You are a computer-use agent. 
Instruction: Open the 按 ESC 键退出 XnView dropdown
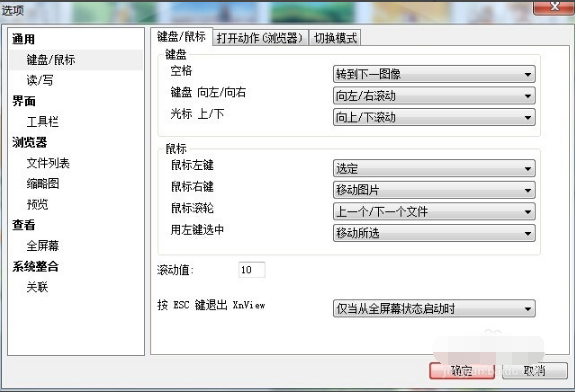(x=434, y=309)
